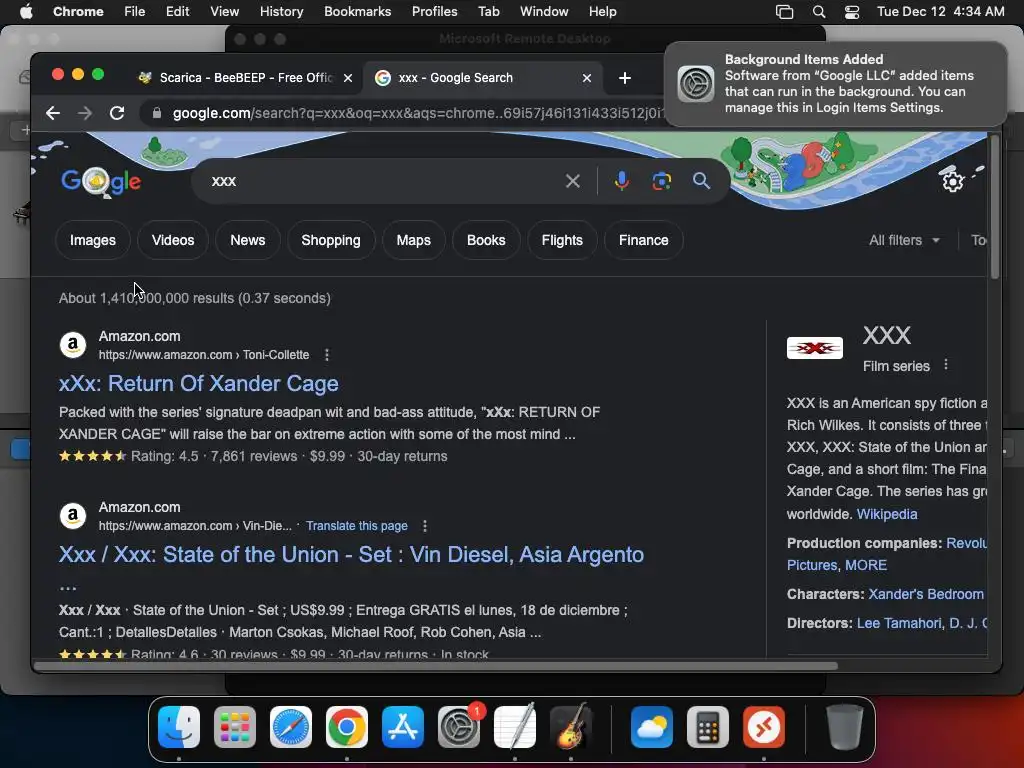Launch Safari from the Dock
This screenshot has width=1024, height=768.
point(291,727)
